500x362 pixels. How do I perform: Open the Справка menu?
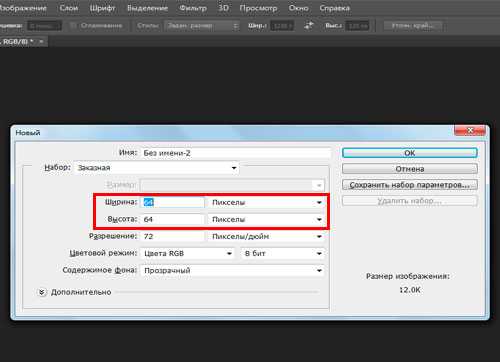pyautogui.click(x=334, y=8)
